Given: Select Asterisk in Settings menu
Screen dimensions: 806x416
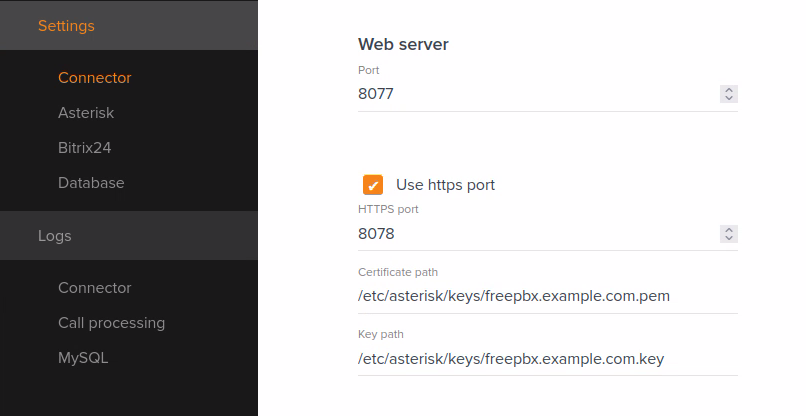Looking at the screenshot, I should [x=86, y=113].
